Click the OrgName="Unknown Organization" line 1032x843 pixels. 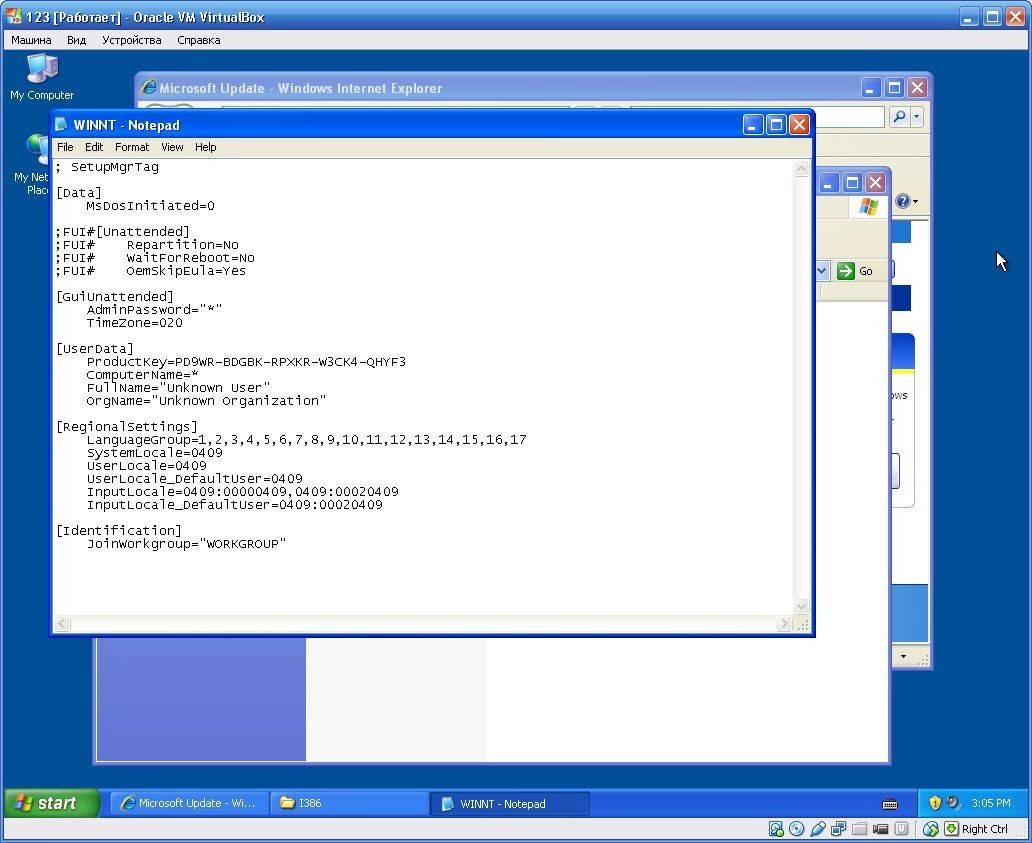click(206, 401)
